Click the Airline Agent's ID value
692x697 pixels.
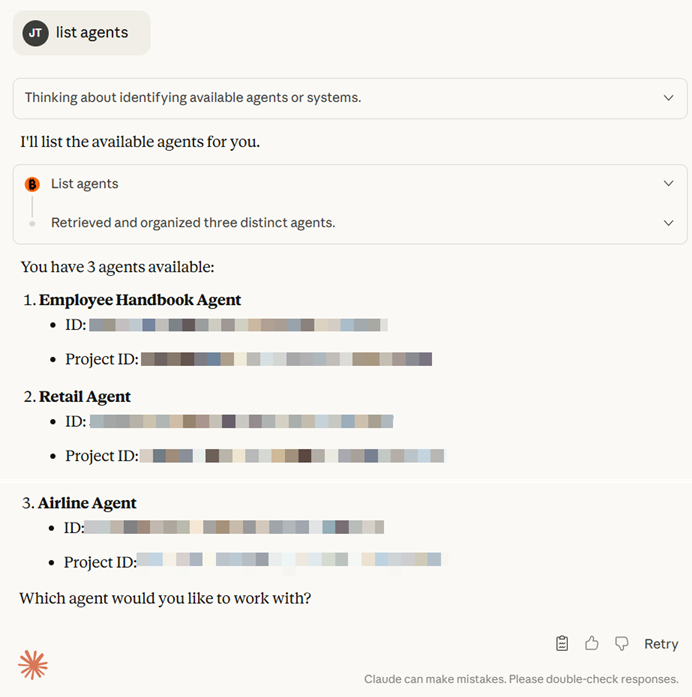coord(234,527)
